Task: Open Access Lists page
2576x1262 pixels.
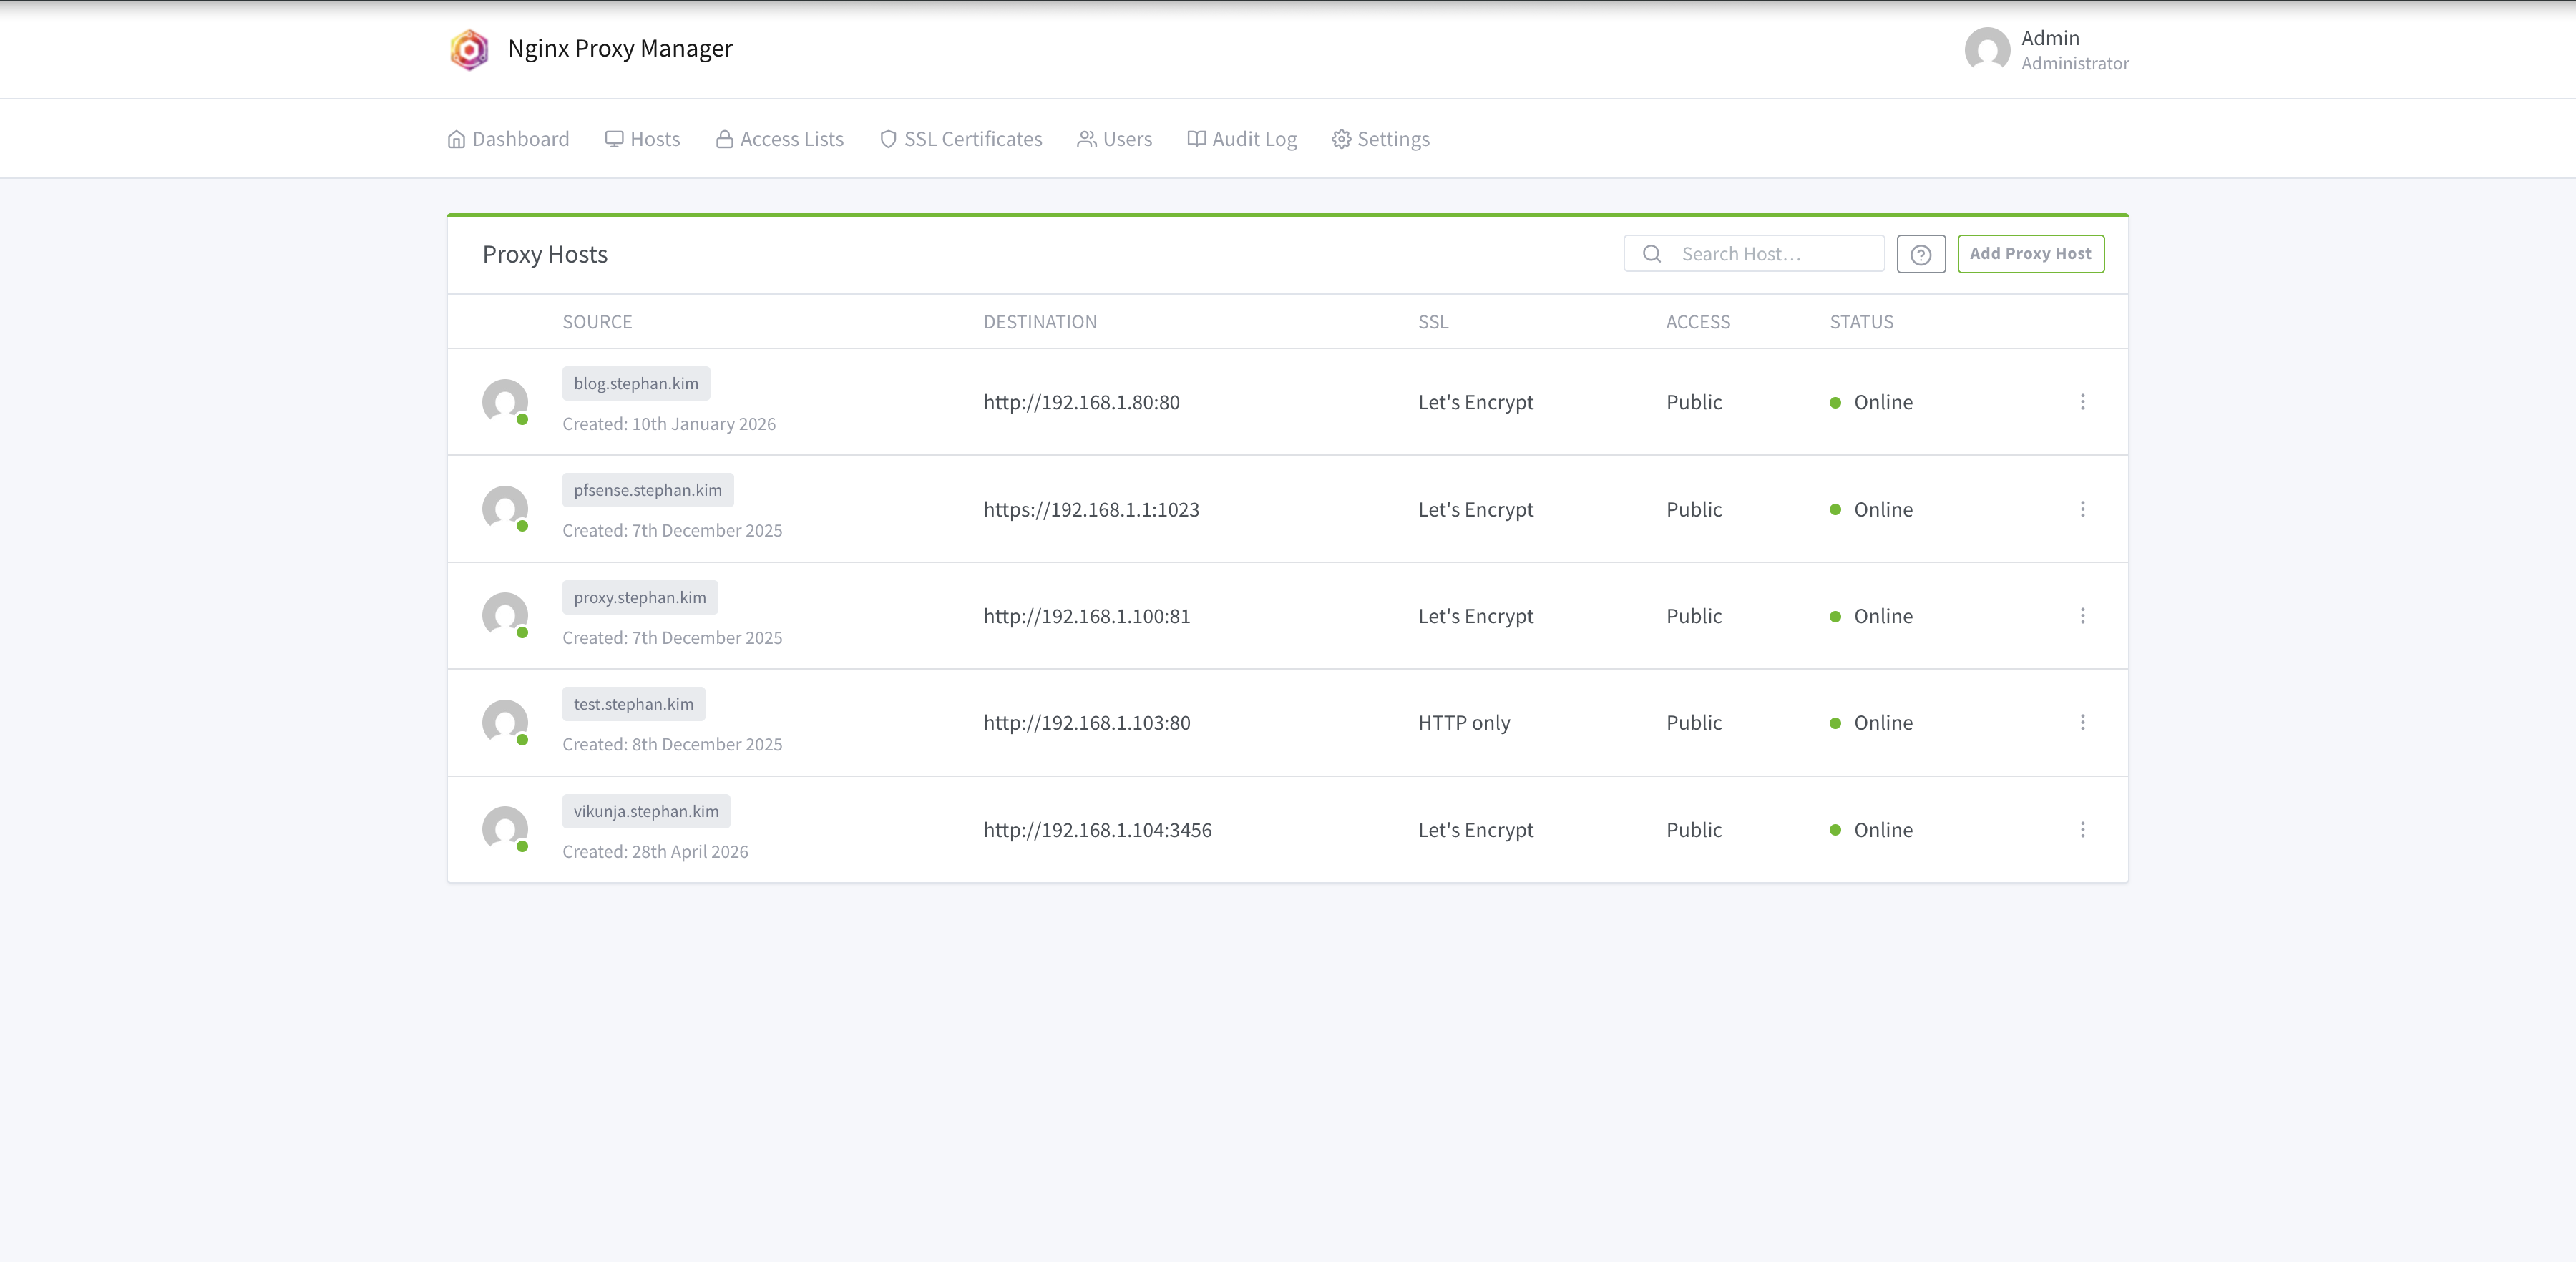Action: click(x=780, y=139)
